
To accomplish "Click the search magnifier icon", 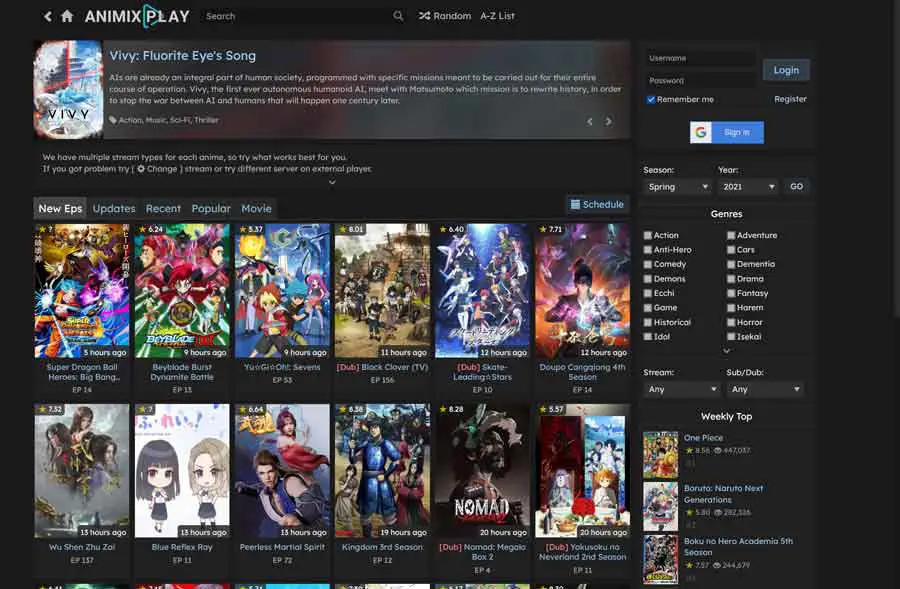I will pyautogui.click(x=398, y=16).
